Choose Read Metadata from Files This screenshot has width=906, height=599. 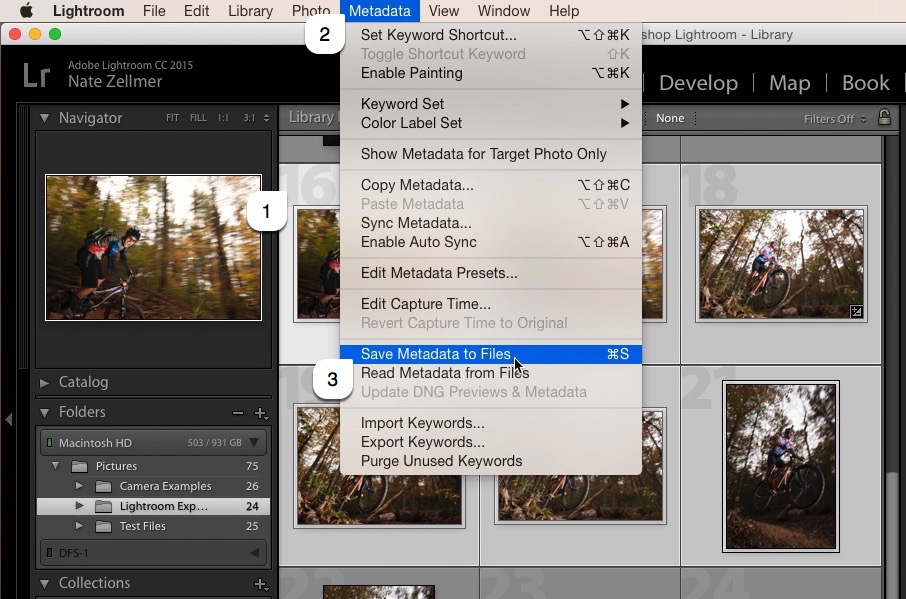pyautogui.click(x=491, y=373)
